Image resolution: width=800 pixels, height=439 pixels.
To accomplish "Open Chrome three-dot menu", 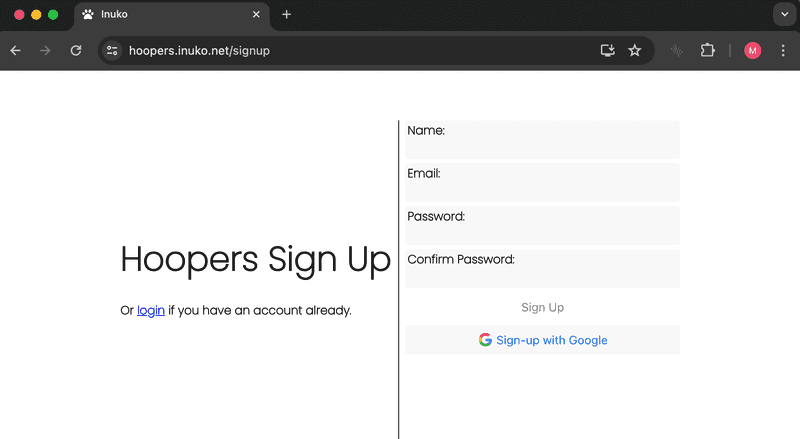I will (x=783, y=51).
